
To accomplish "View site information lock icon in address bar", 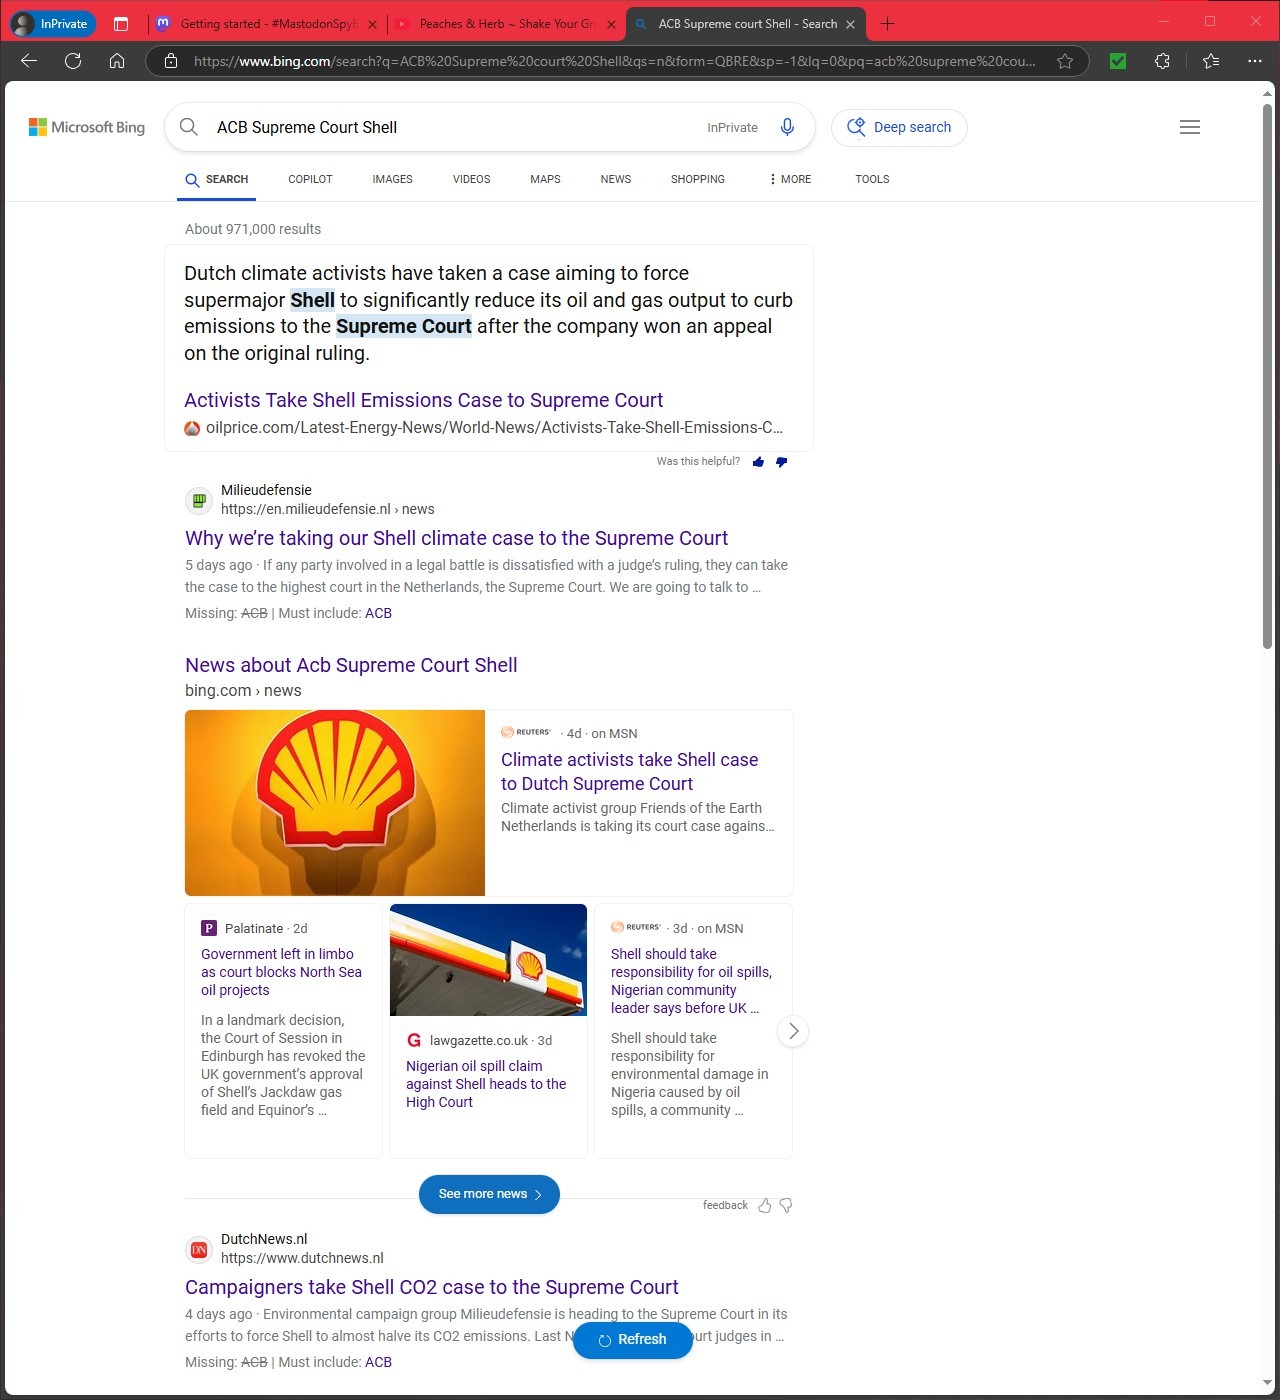I will 171,61.
